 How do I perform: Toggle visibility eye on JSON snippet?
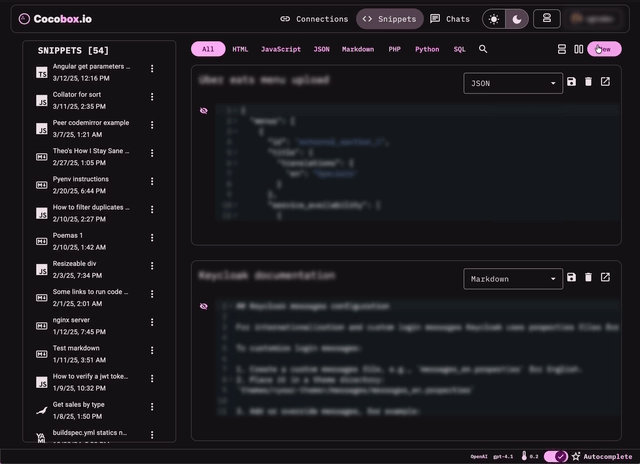(x=204, y=111)
